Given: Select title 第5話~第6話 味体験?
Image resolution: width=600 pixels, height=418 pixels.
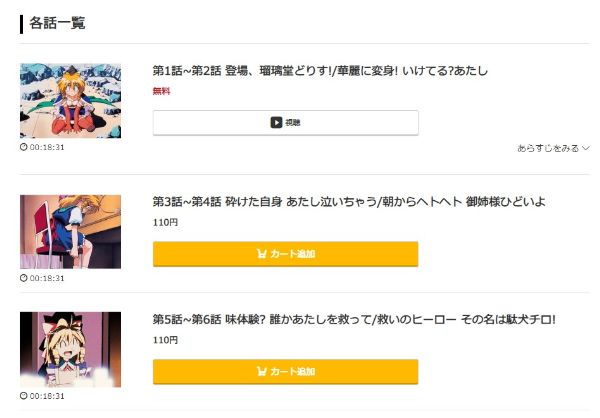Looking at the screenshot, I should pos(353,320).
